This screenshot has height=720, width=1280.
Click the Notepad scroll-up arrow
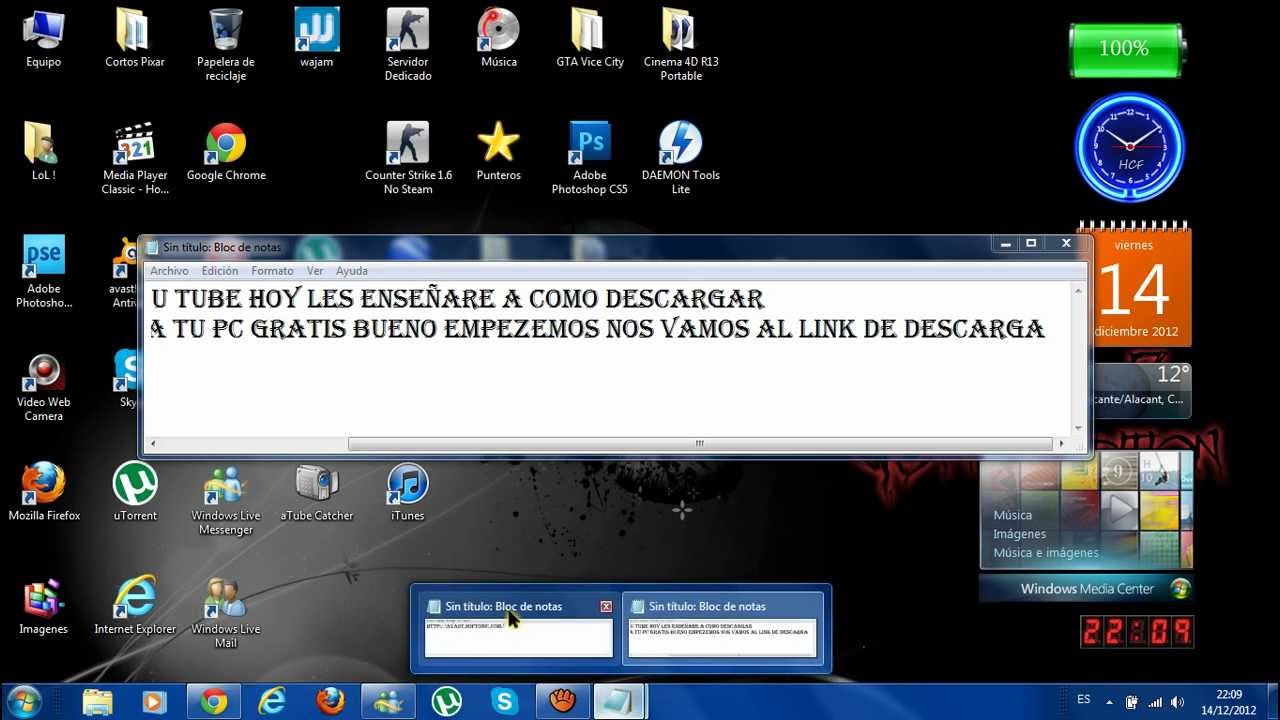[x=1079, y=290]
